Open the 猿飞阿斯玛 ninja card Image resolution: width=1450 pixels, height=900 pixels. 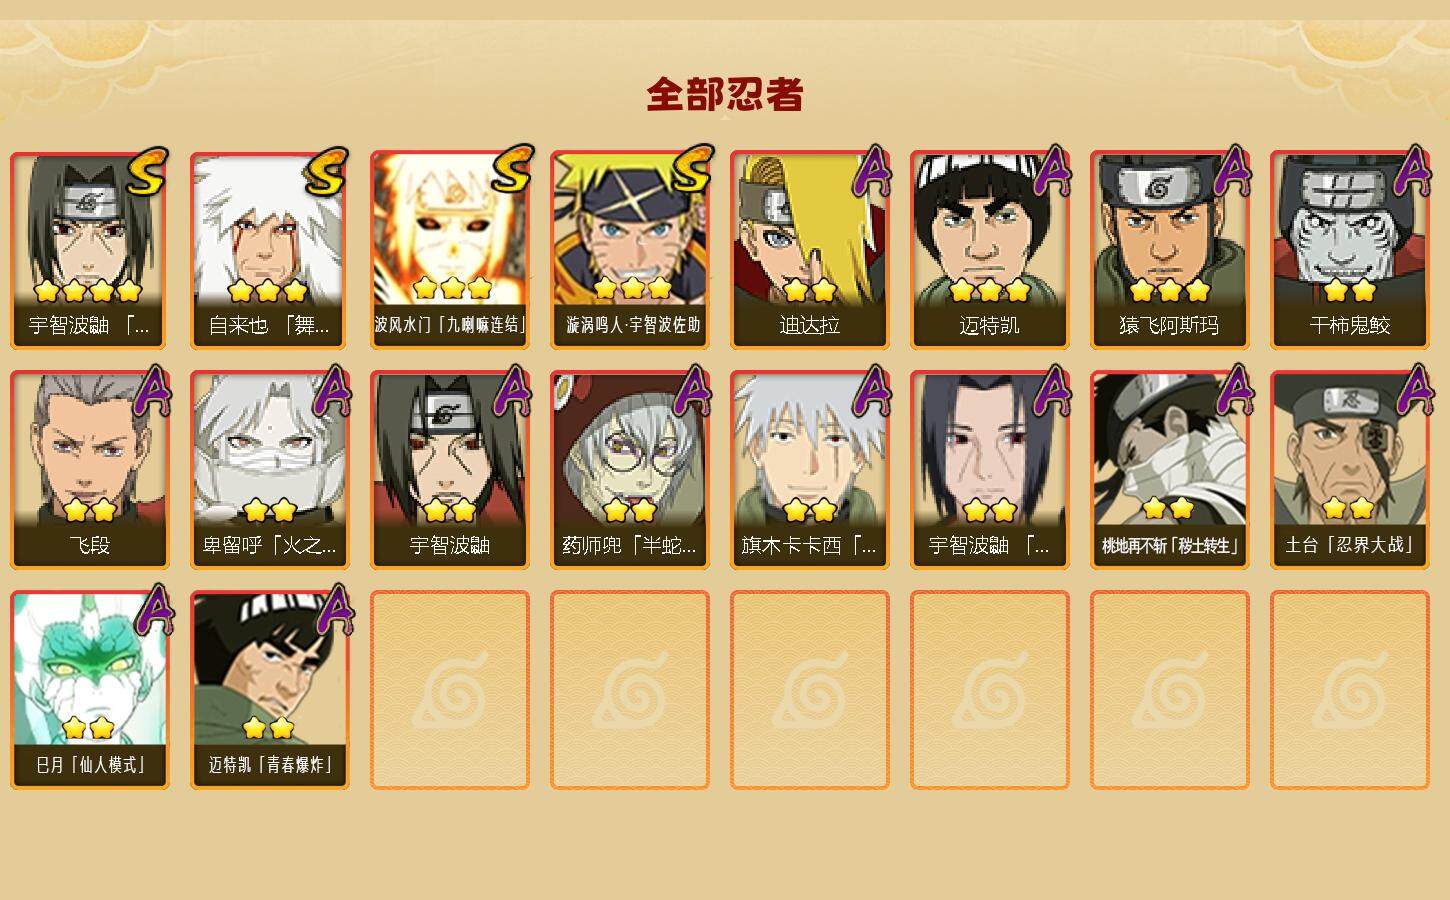pos(1169,250)
